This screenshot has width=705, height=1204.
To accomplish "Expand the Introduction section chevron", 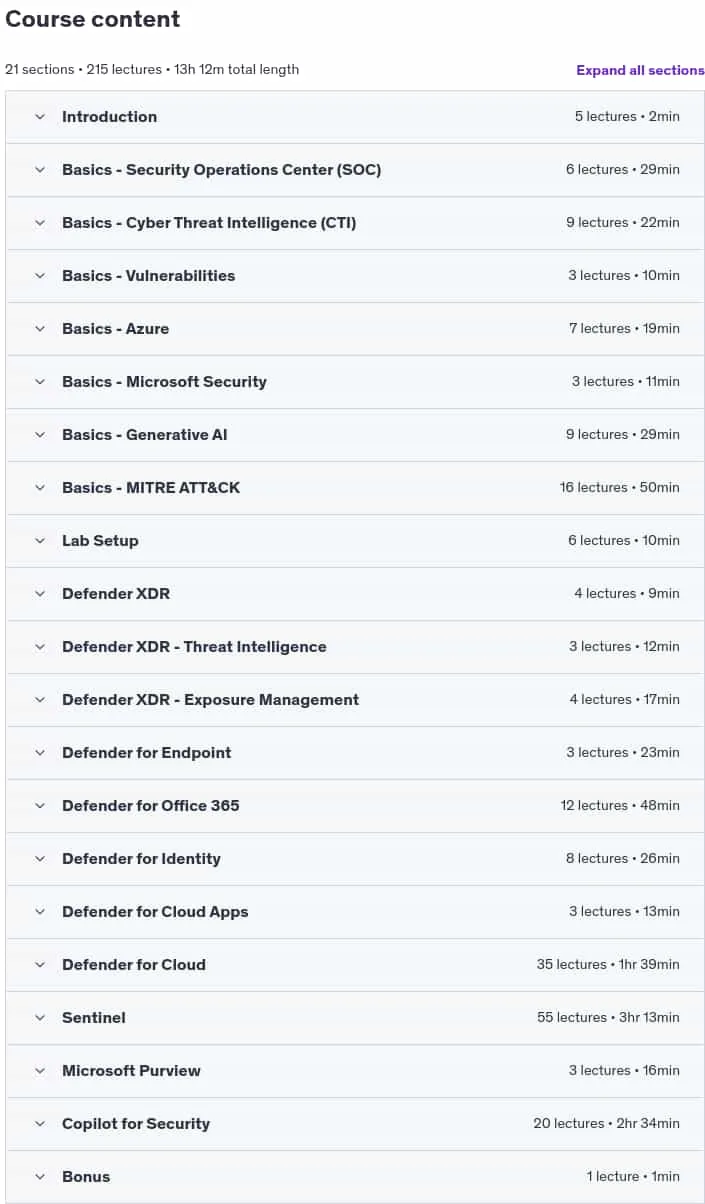I will 40,117.
